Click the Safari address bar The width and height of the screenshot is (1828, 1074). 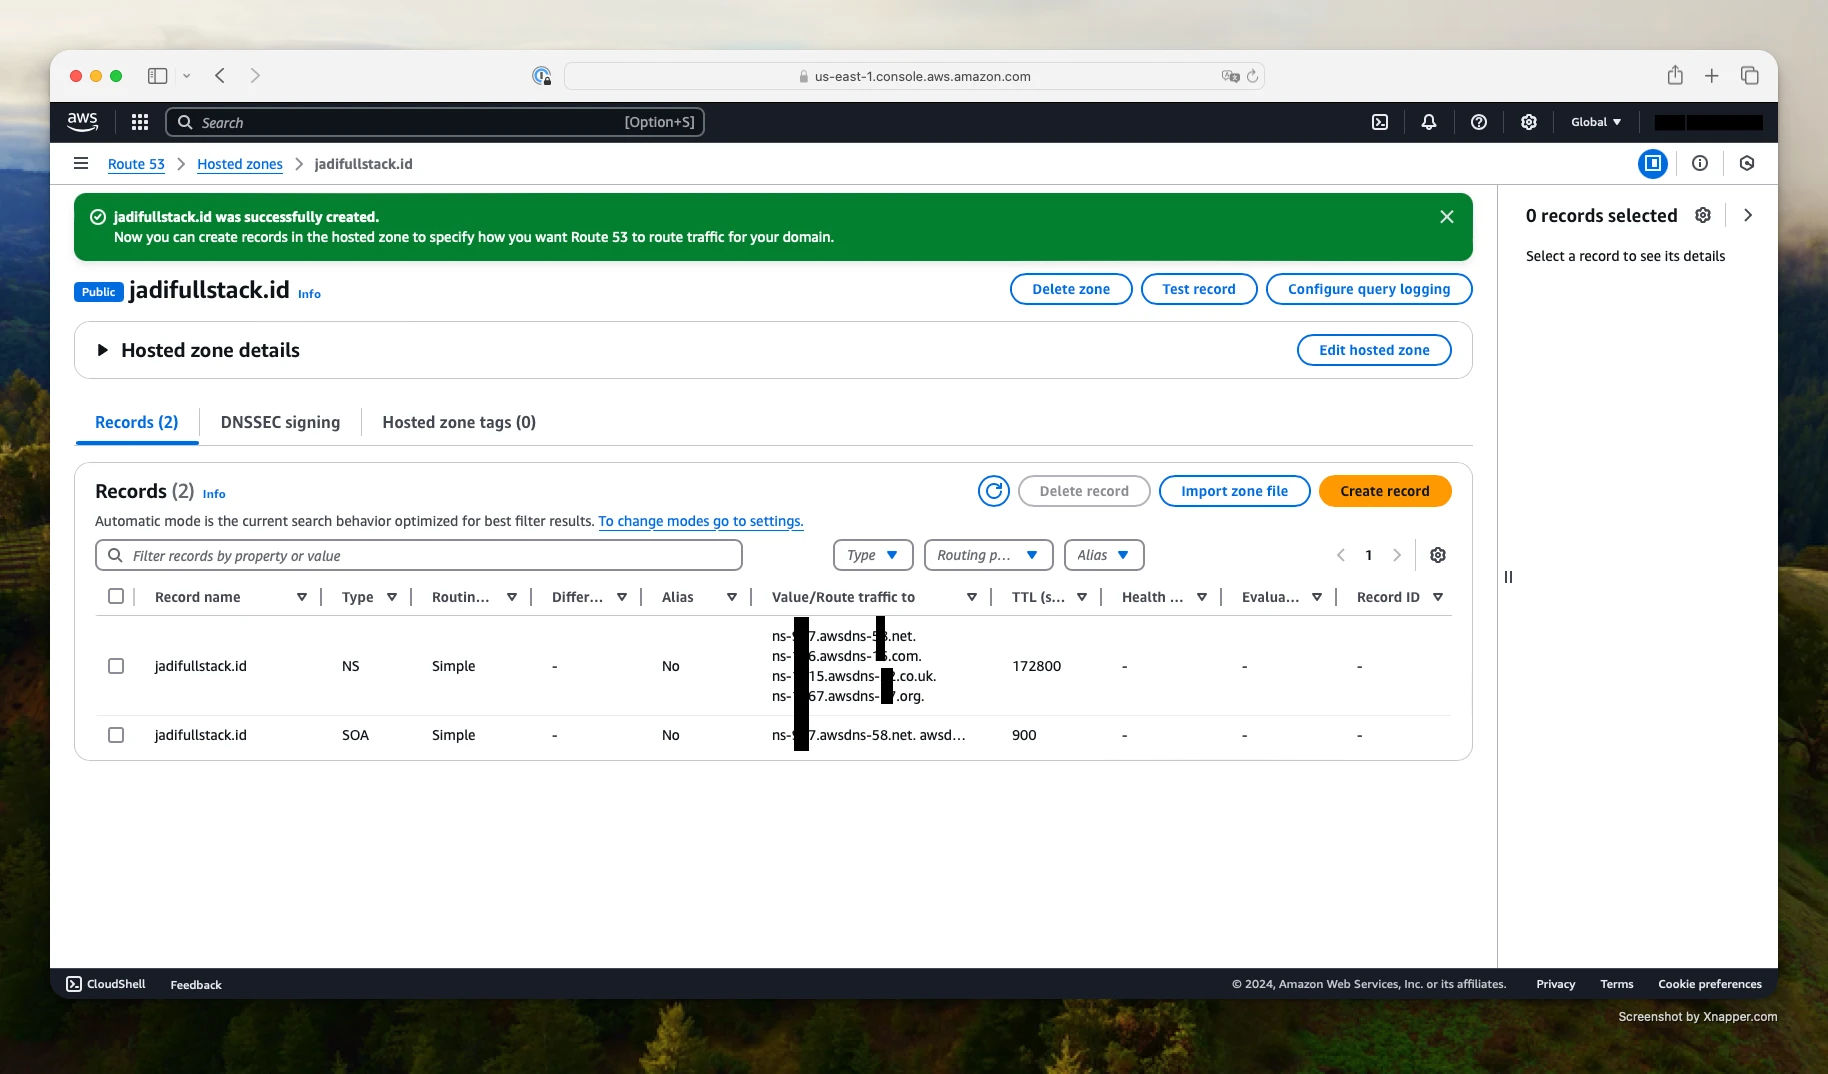[x=914, y=76]
